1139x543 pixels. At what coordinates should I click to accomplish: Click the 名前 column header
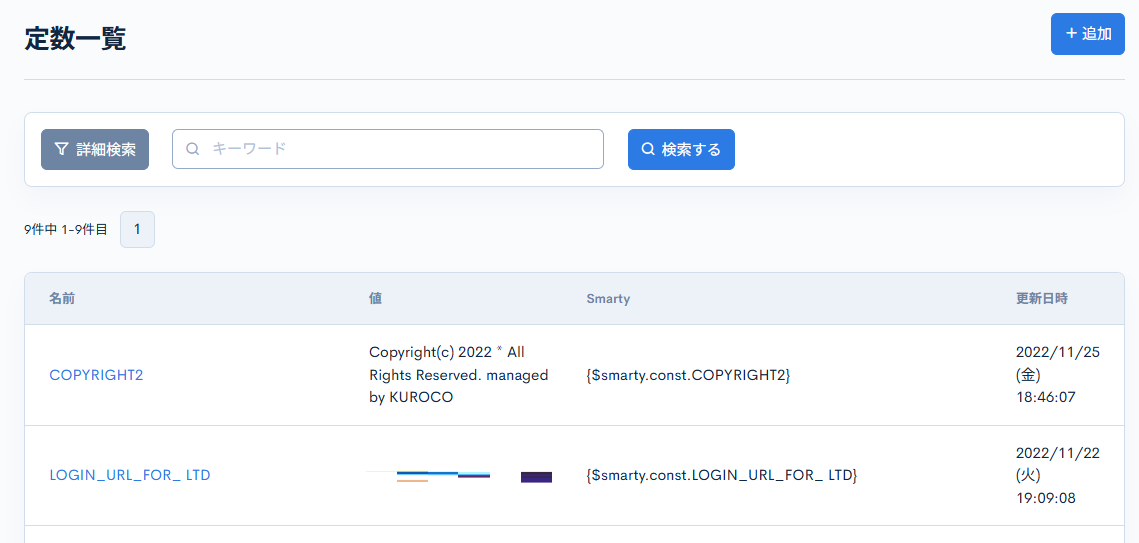tap(62, 299)
